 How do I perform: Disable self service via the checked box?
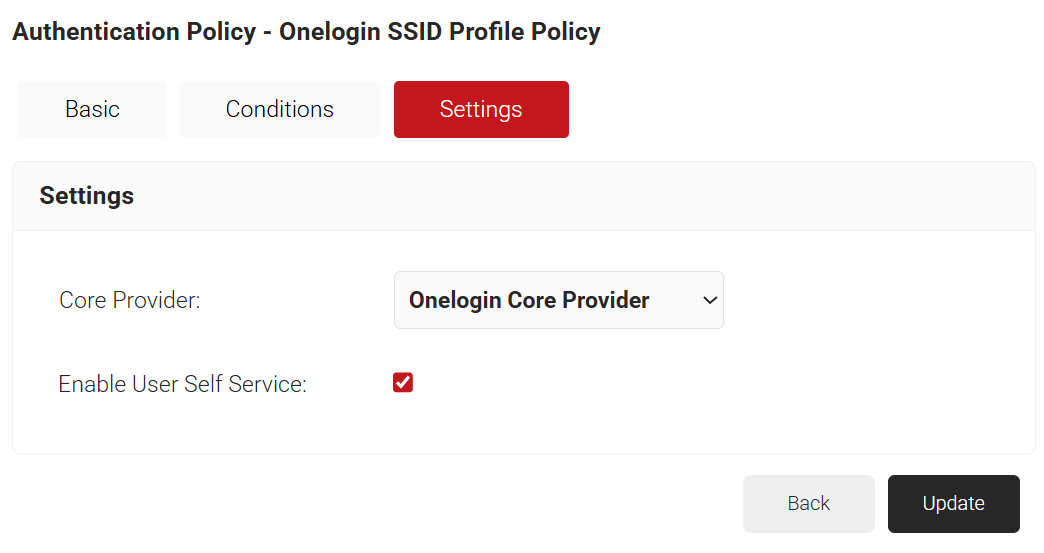click(403, 383)
